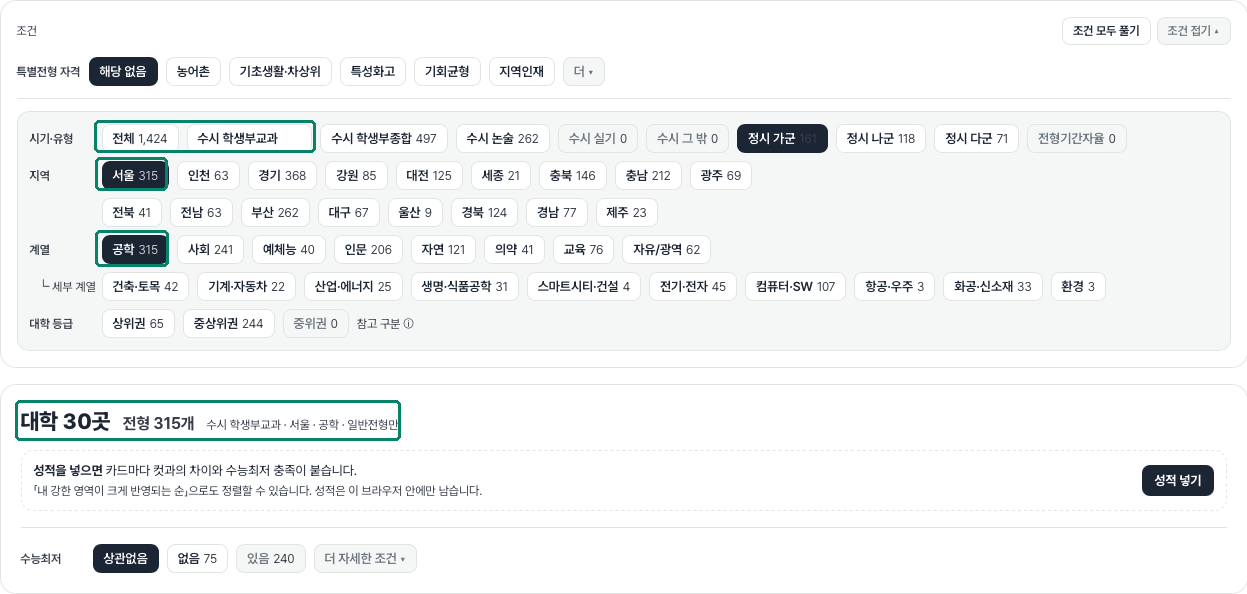Switch to 수시 학생부종합 497
1247x594 pixels.
[384, 139]
